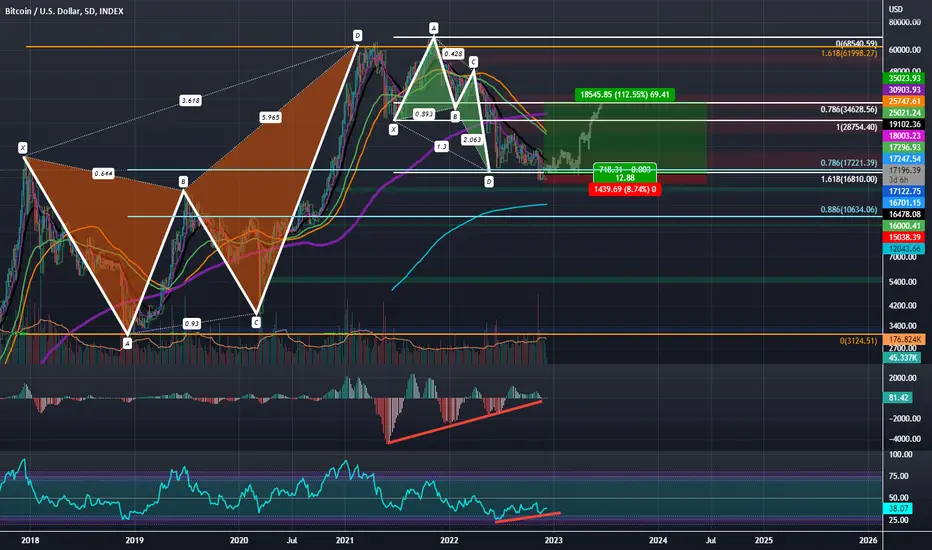Click the green 18545.85 (112.55%) profit target label
This screenshot has height=550, width=932.
pyautogui.click(x=625, y=95)
